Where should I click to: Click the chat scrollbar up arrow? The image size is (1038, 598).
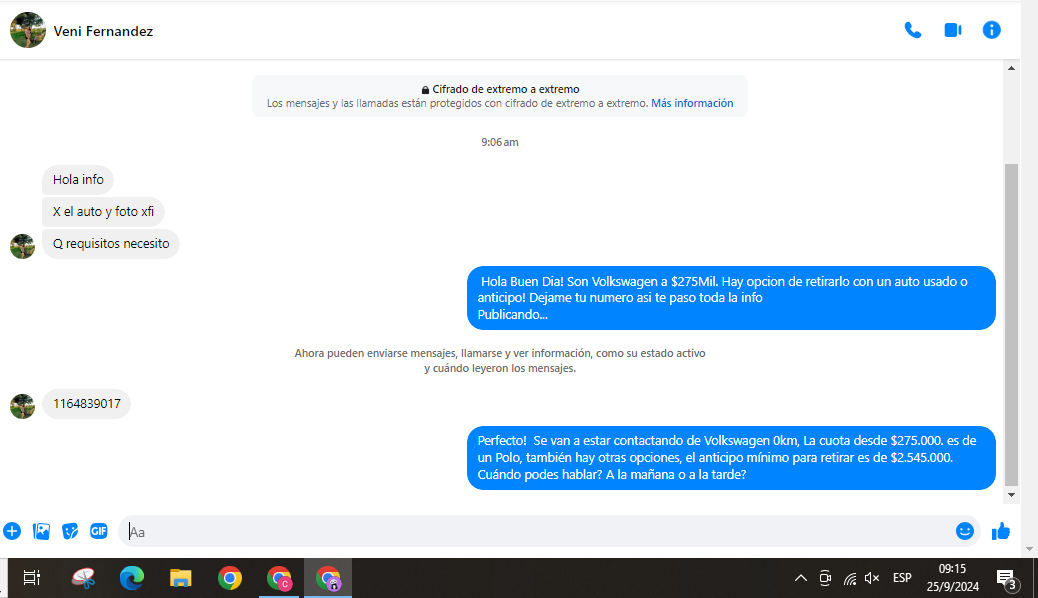pos(1011,68)
